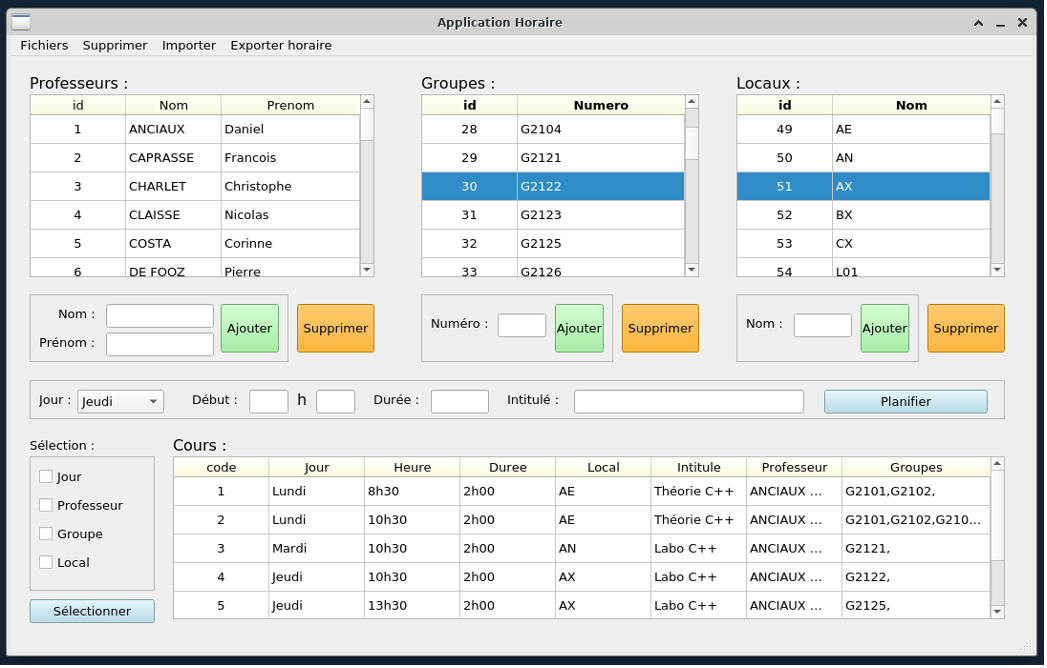This screenshot has height=668, width=1047.
Task: Click the Numero header in Groupes table
Action: tap(601, 106)
